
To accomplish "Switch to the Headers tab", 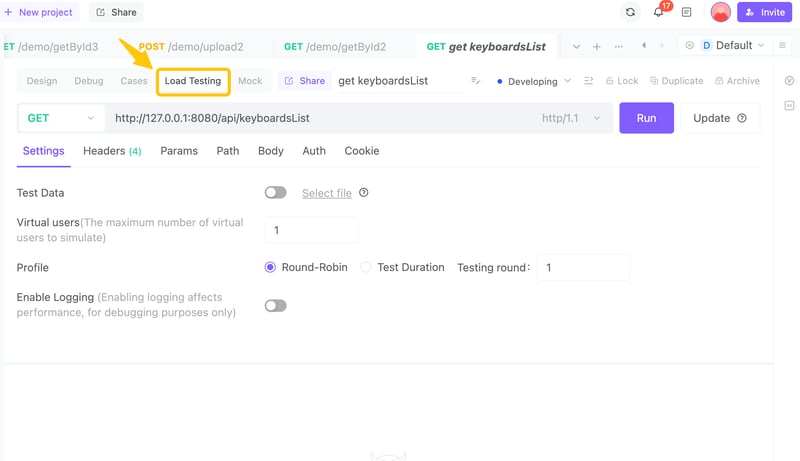I will coord(111,151).
